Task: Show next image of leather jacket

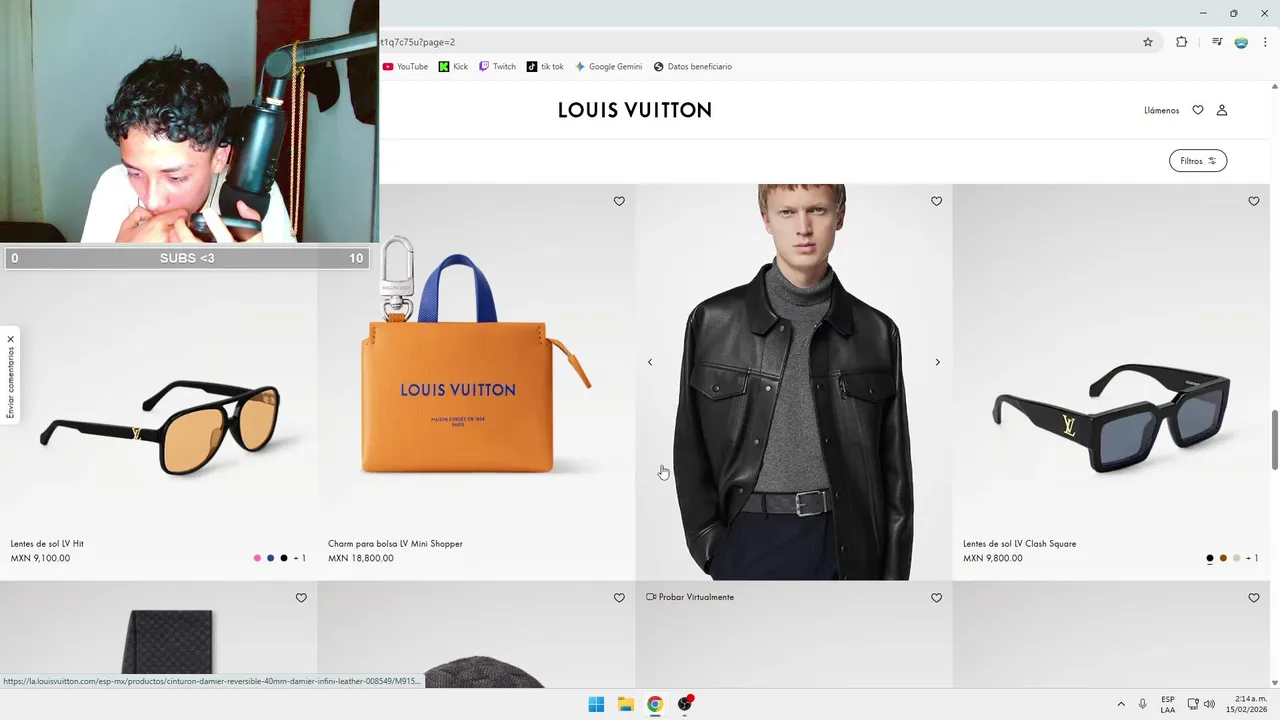Action: 937,362
